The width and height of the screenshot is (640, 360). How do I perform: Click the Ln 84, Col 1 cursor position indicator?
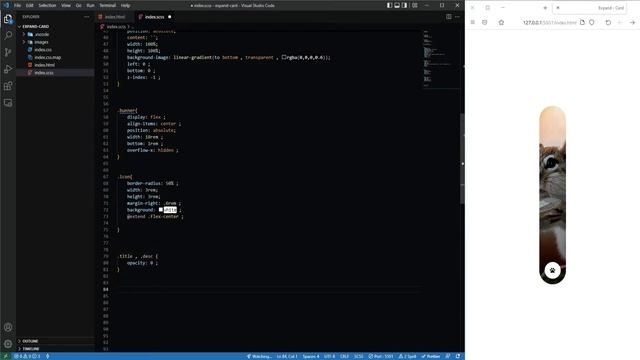coord(287,356)
